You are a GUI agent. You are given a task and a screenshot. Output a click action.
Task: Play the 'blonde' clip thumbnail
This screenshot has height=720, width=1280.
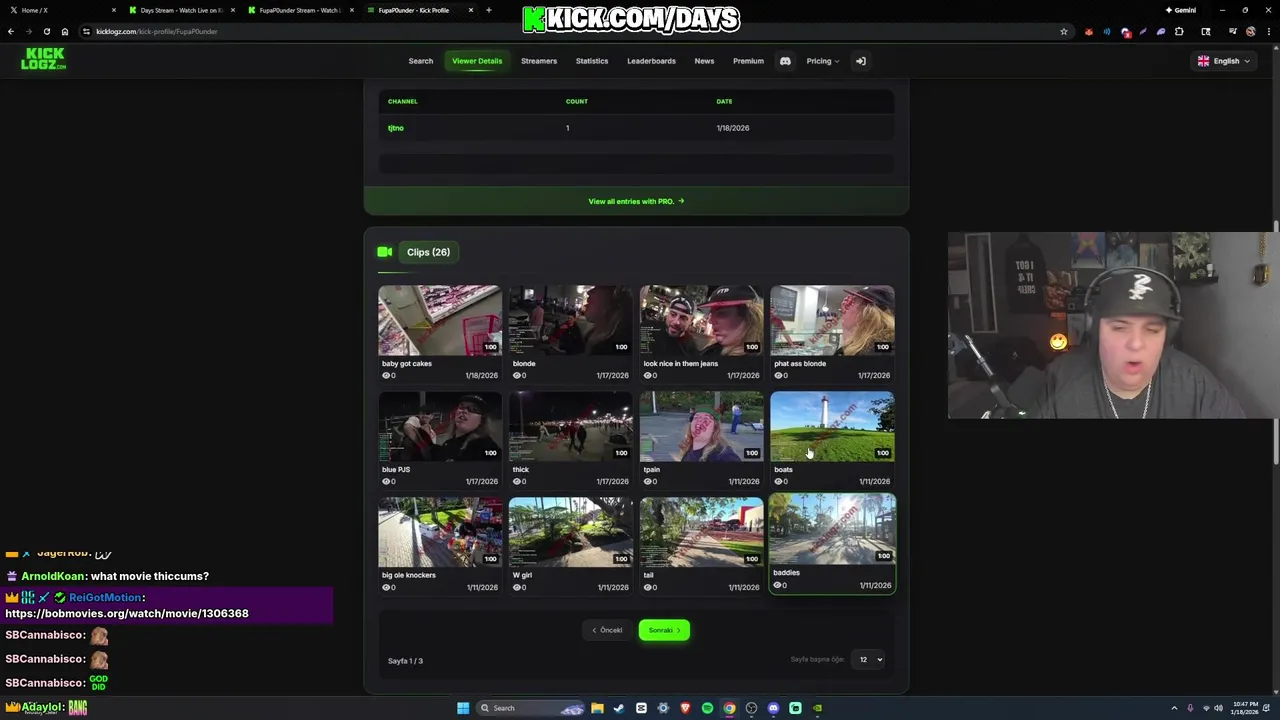point(571,320)
